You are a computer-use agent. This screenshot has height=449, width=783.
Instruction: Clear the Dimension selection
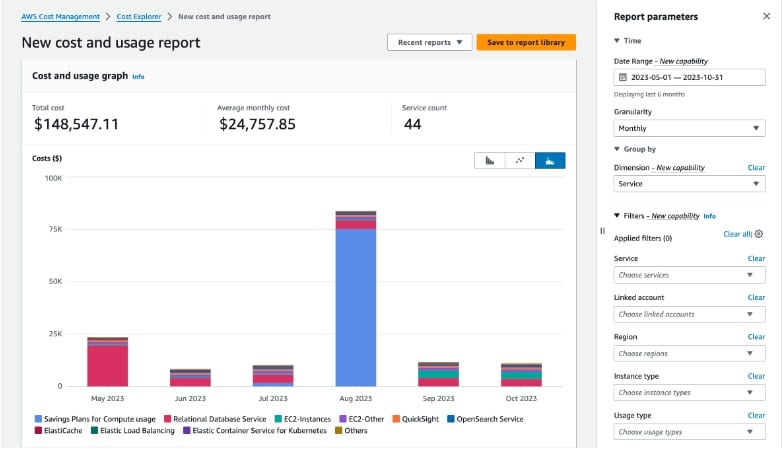click(756, 168)
